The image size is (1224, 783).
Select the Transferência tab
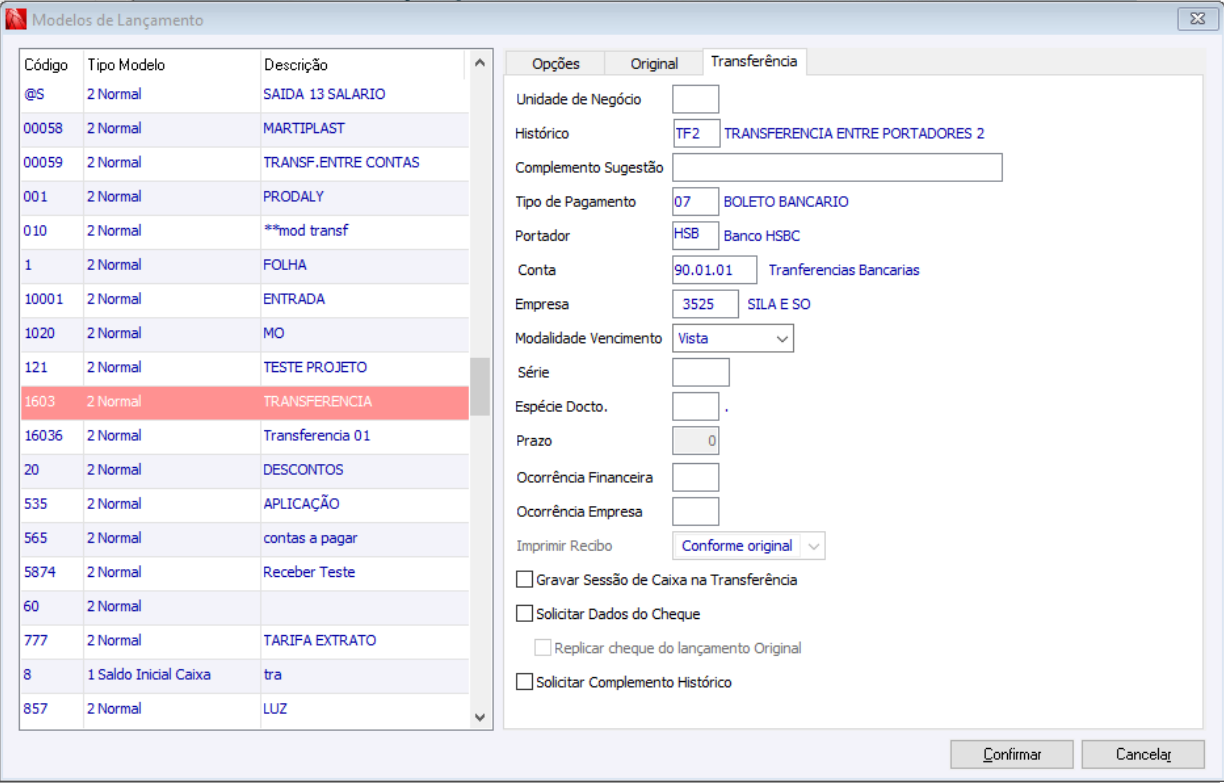[754, 61]
